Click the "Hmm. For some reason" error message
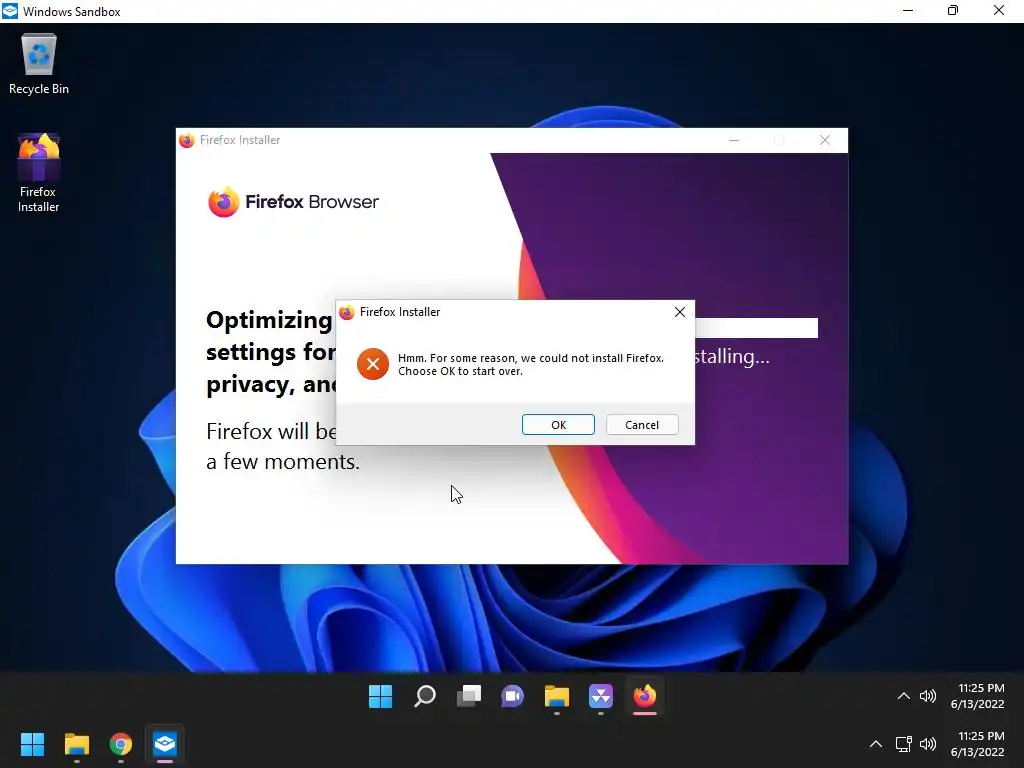This screenshot has width=1024, height=768. tap(530, 364)
